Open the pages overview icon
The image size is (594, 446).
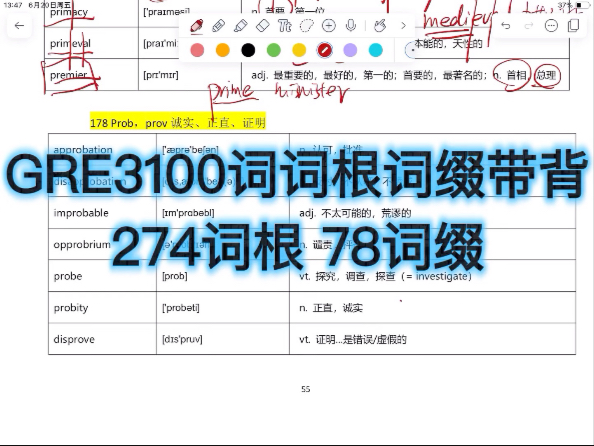pos(574,26)
